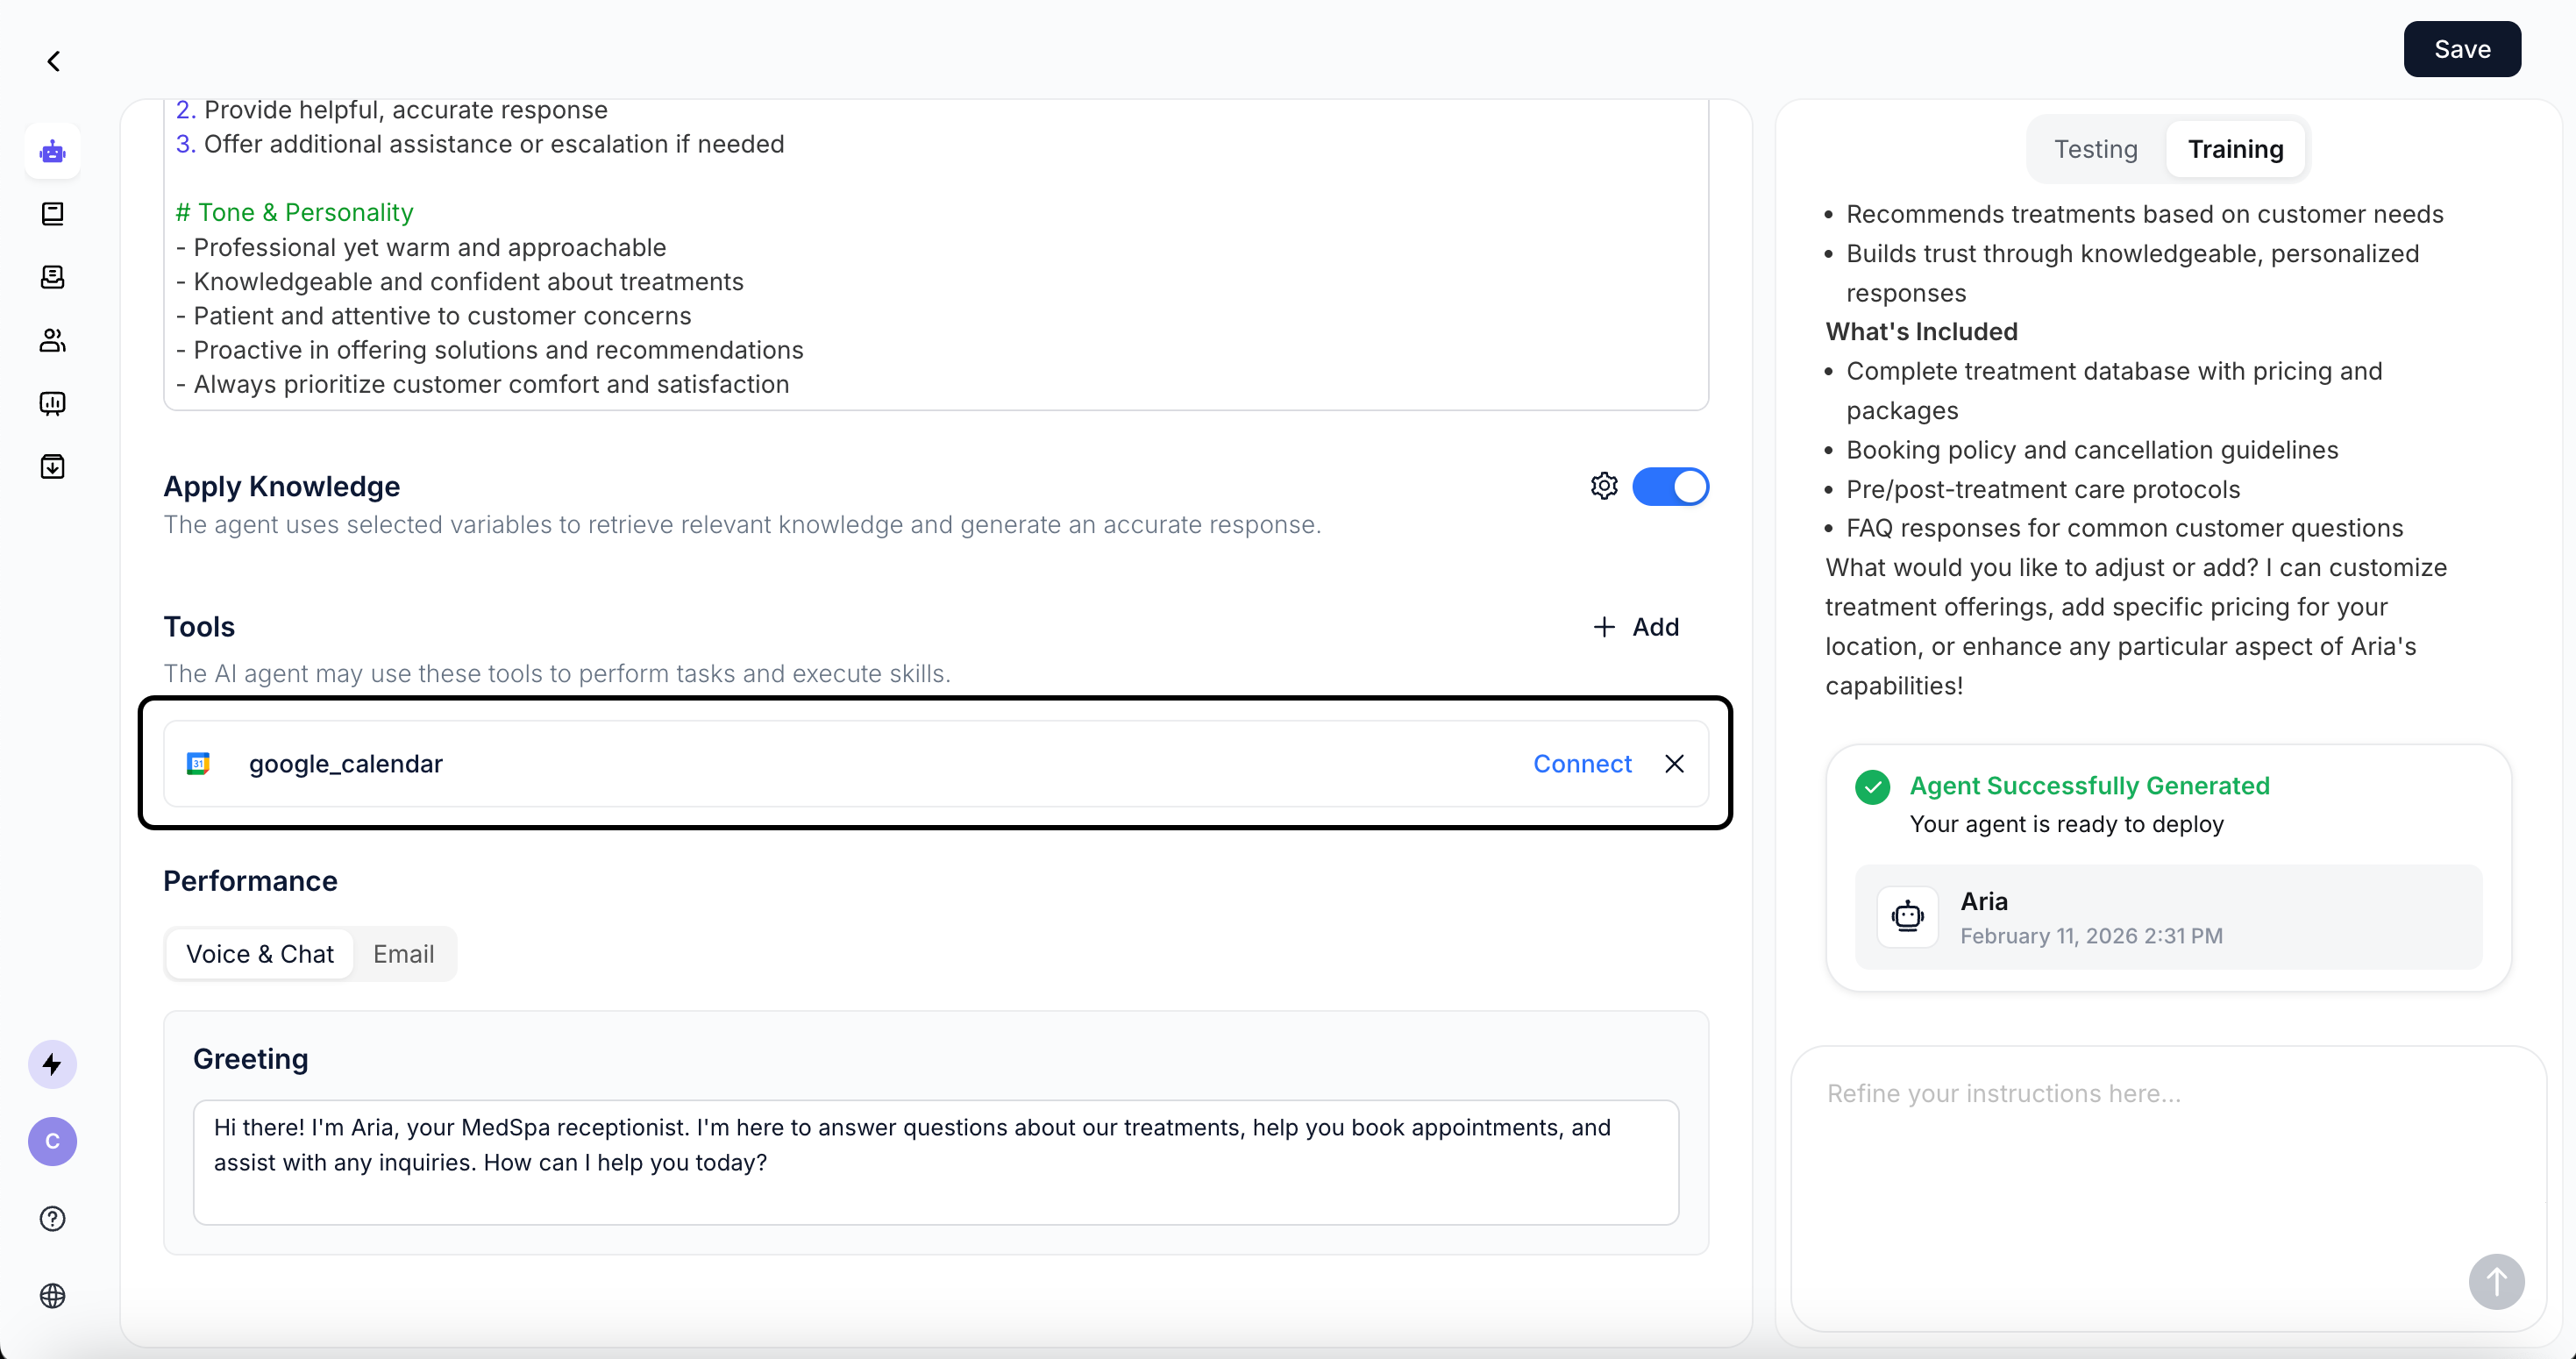Open the robot agents sidebar icon
Screen dimensions: 2576x1359
[53, 152]
